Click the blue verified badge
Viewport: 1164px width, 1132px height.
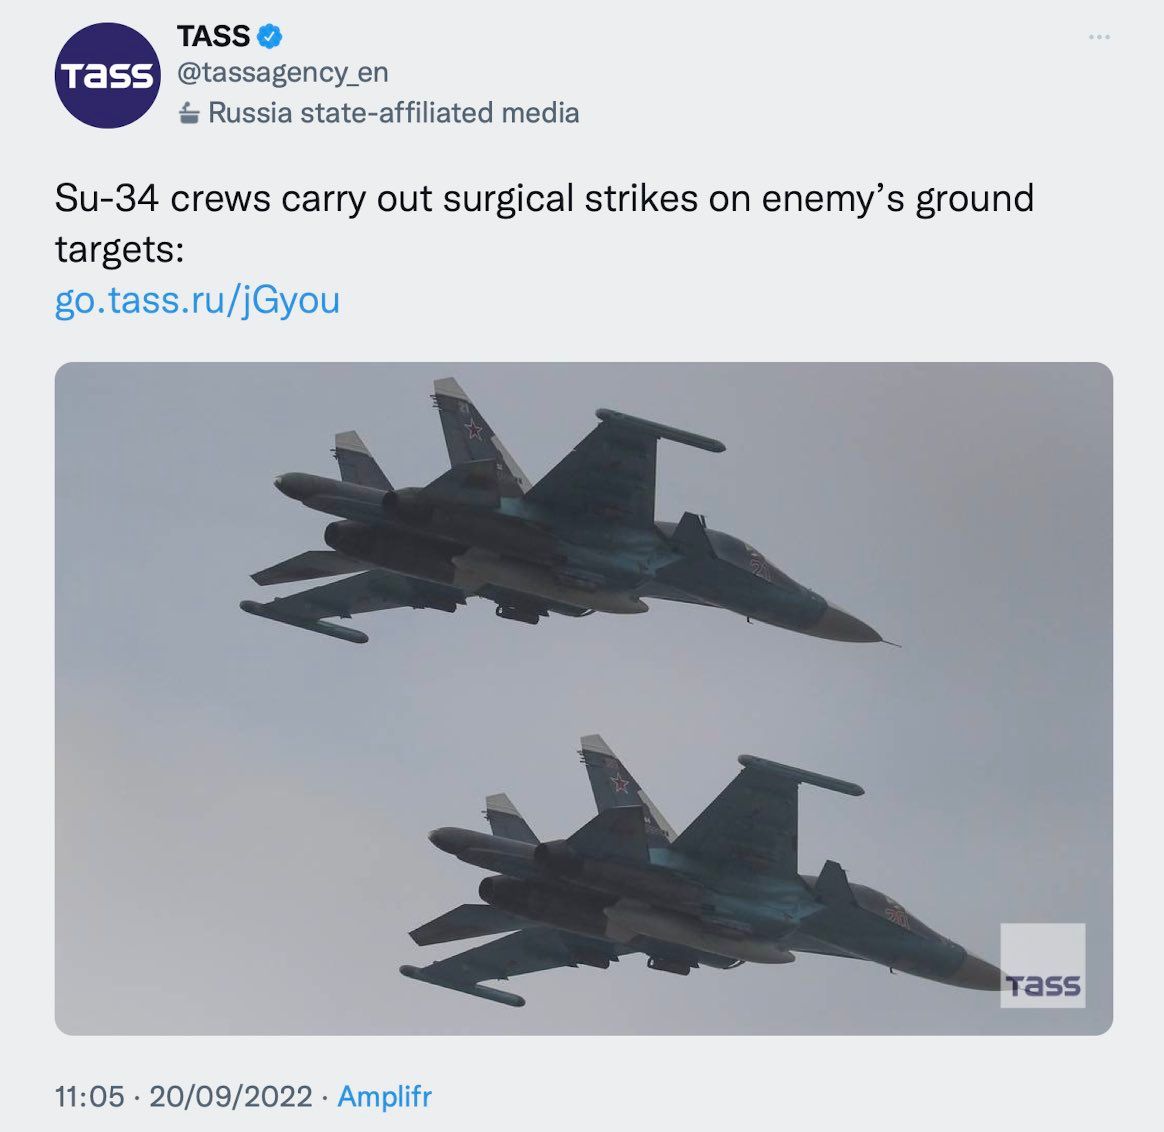coord(270,37)
